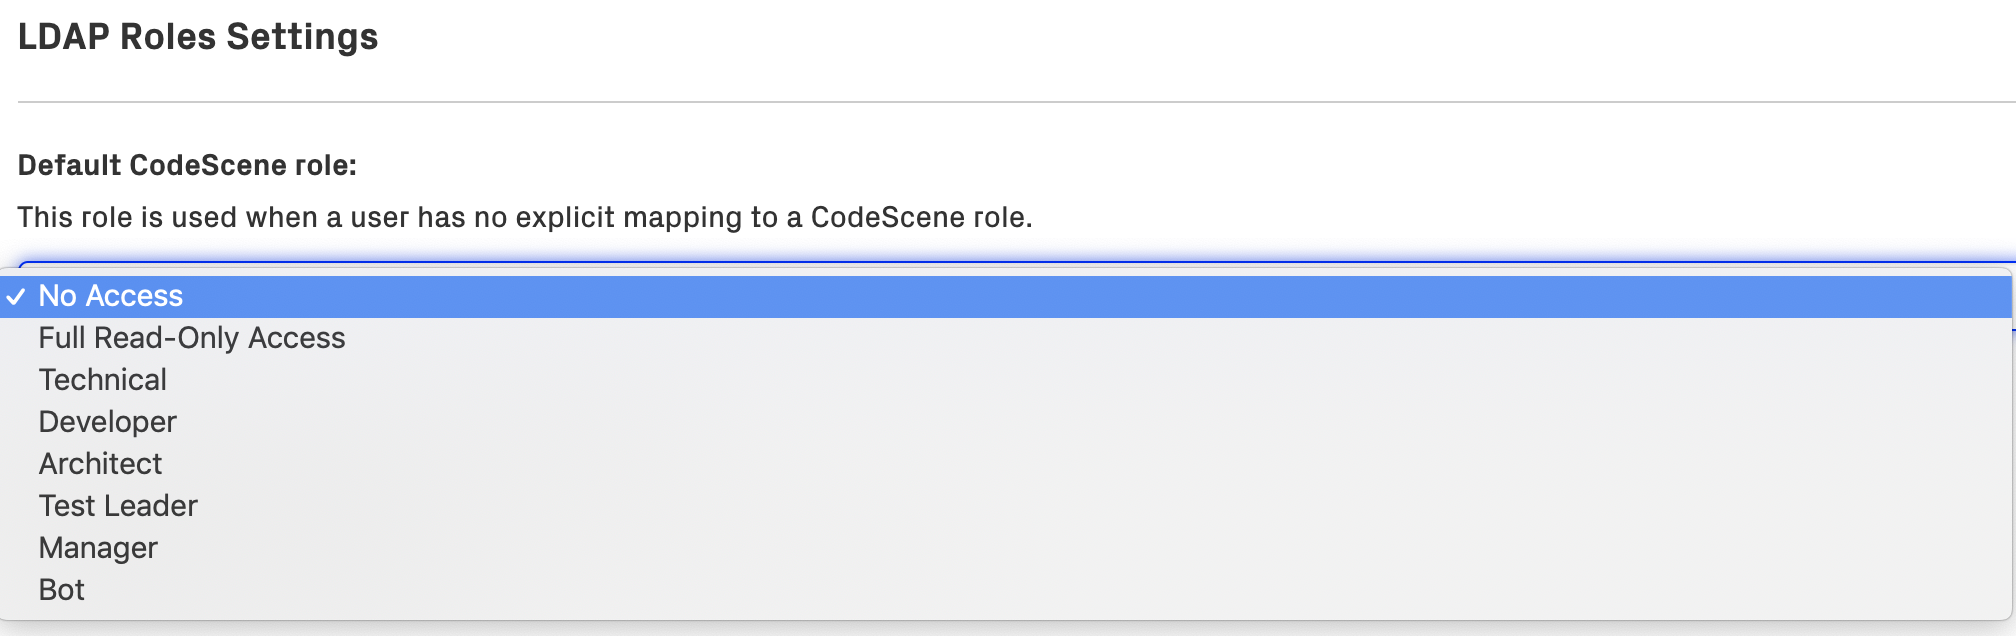Click the divider line under the heading
The width and height of the screenshot is (2016, 636).
pos(1000,102)
